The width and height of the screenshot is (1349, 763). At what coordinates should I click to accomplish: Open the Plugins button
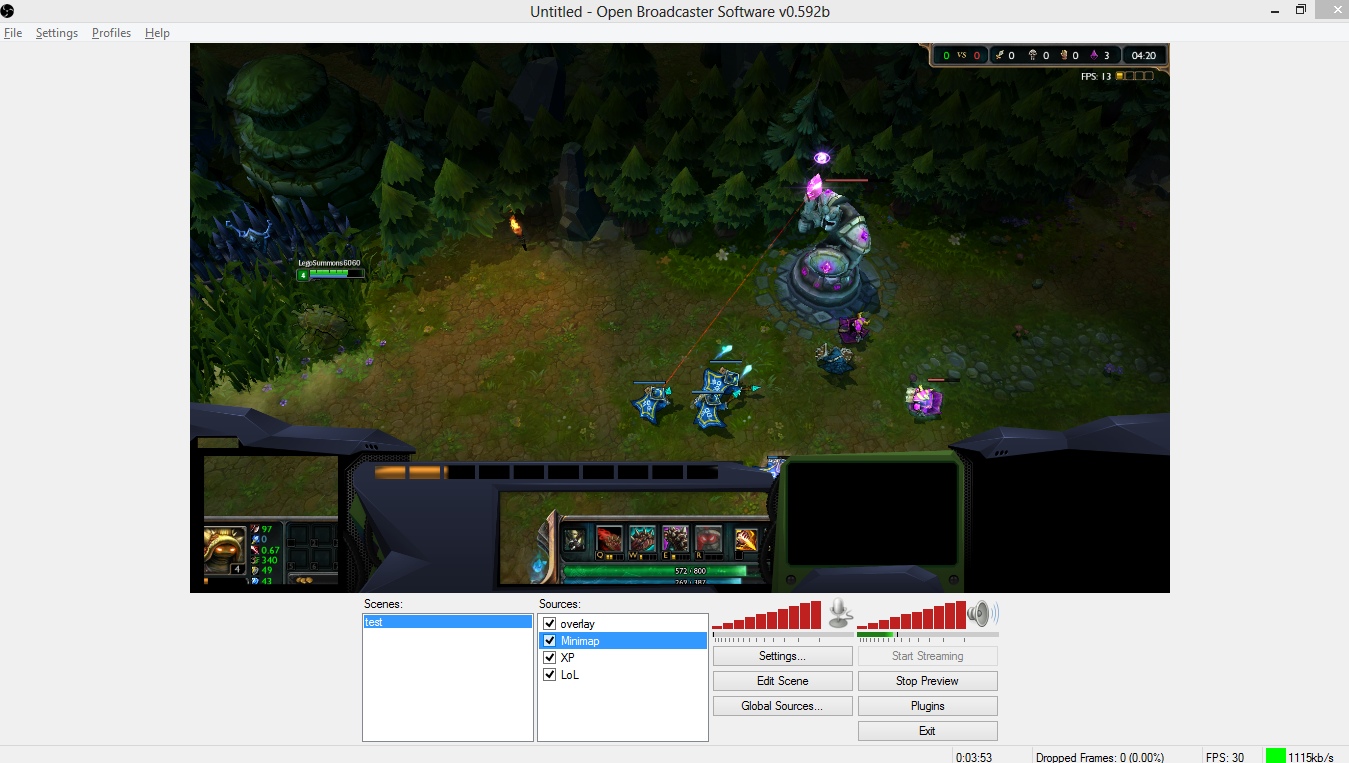pos(927,706)
